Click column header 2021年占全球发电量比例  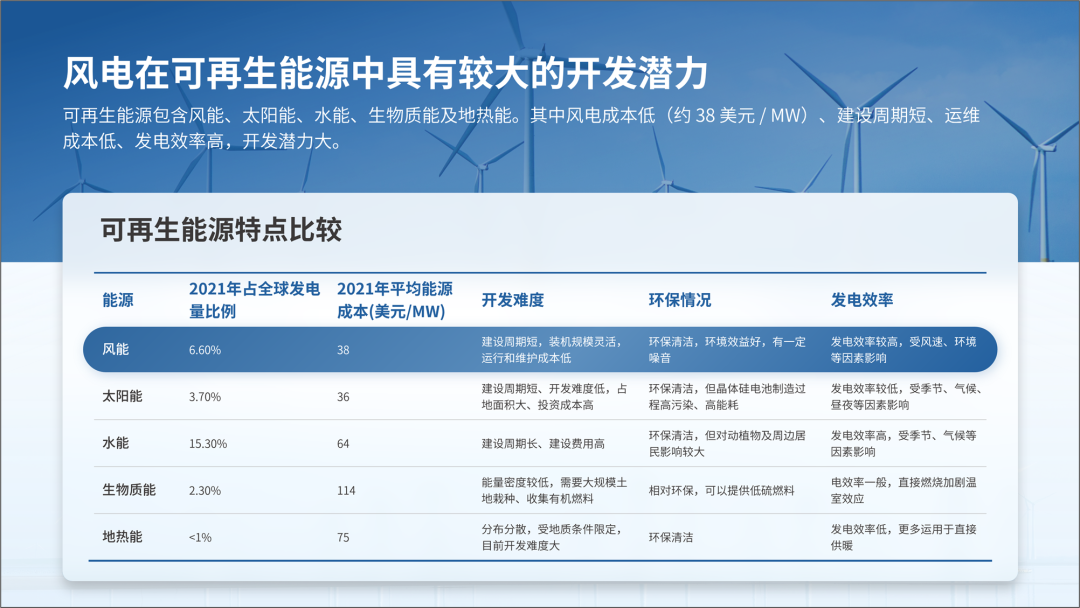pyautogui.click(x=254, y=300)
